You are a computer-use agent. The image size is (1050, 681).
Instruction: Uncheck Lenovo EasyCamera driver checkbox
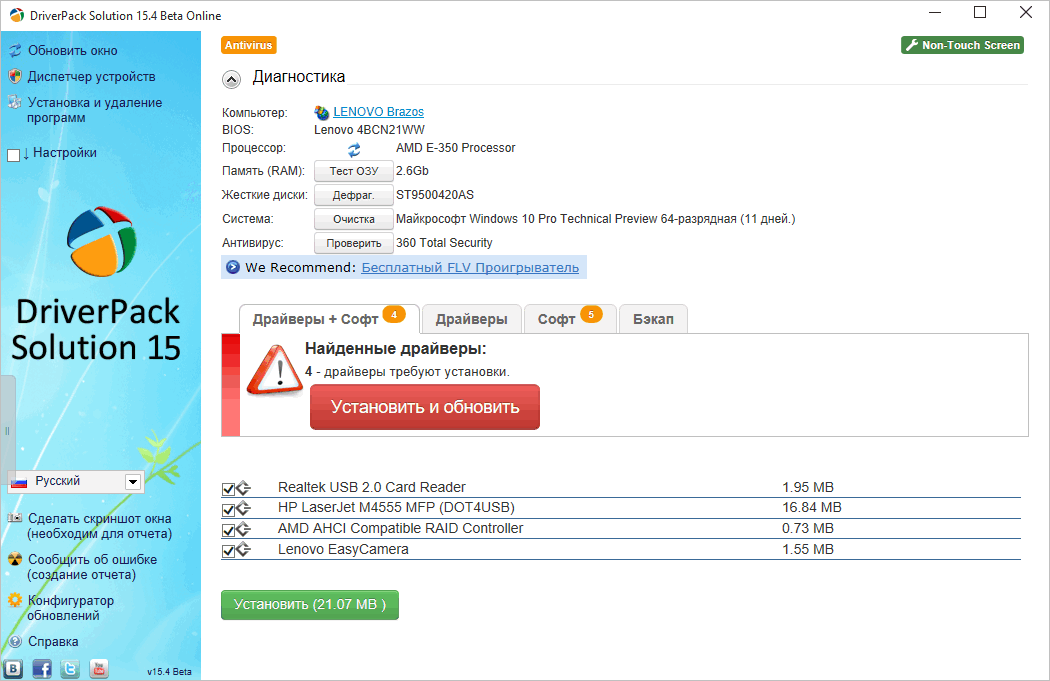[x=228, y=551]
